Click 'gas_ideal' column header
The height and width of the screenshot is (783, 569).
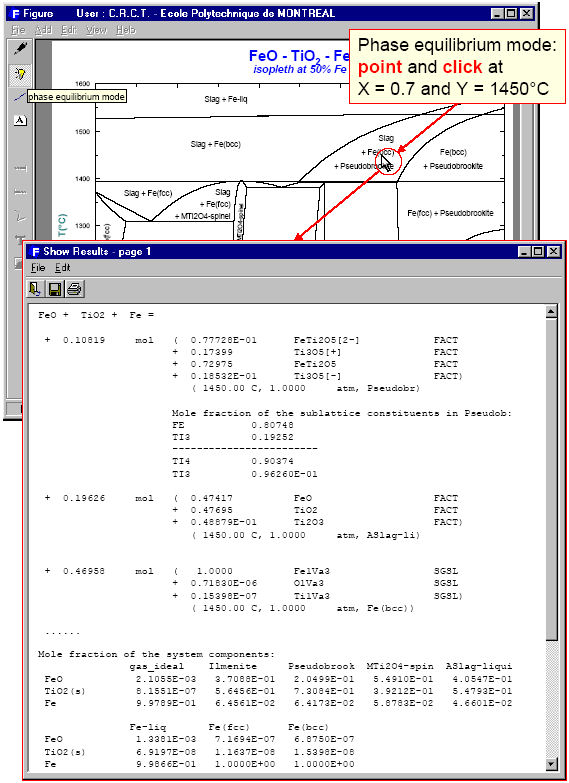pyautogui.click(x=156, y=667)
